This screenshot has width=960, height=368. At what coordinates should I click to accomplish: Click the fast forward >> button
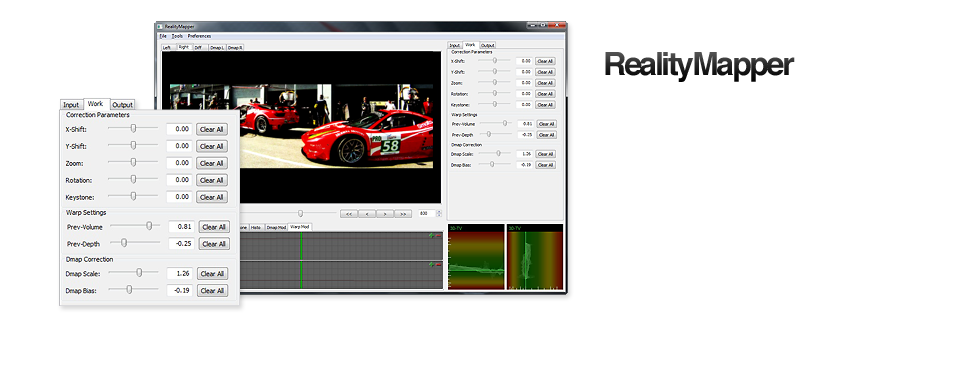pos(402,214)
